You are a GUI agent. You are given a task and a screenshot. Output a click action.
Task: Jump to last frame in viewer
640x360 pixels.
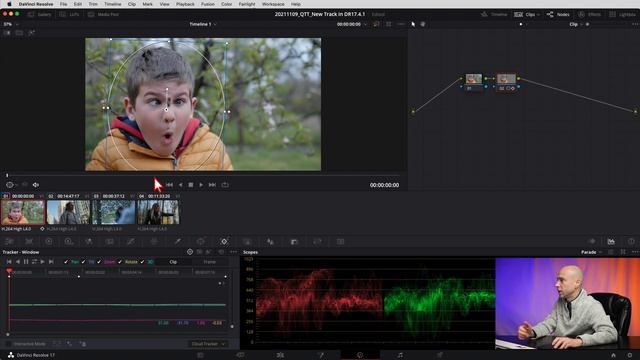coord(212,185)
